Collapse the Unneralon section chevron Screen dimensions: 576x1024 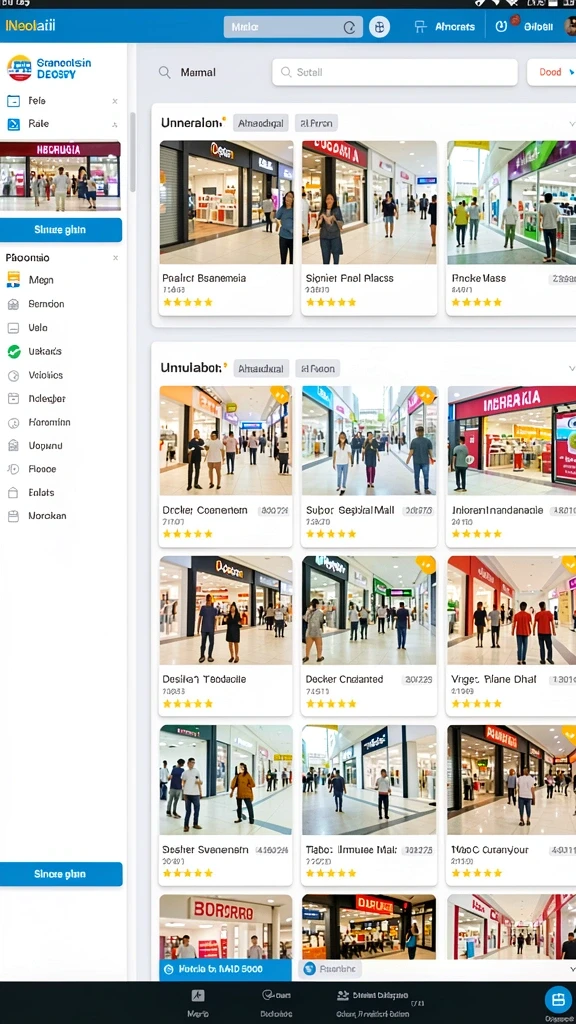pos(571,123)
